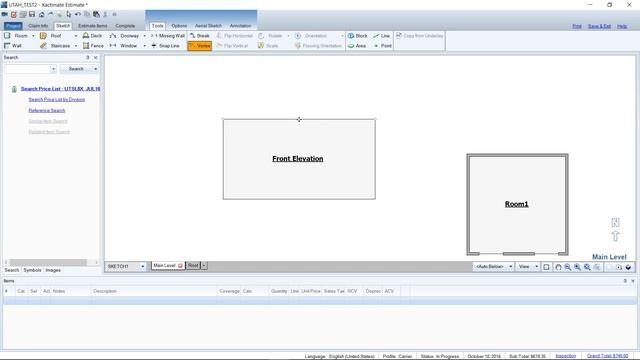
Task: Click the Grand Total link
Action: (607, 356)
